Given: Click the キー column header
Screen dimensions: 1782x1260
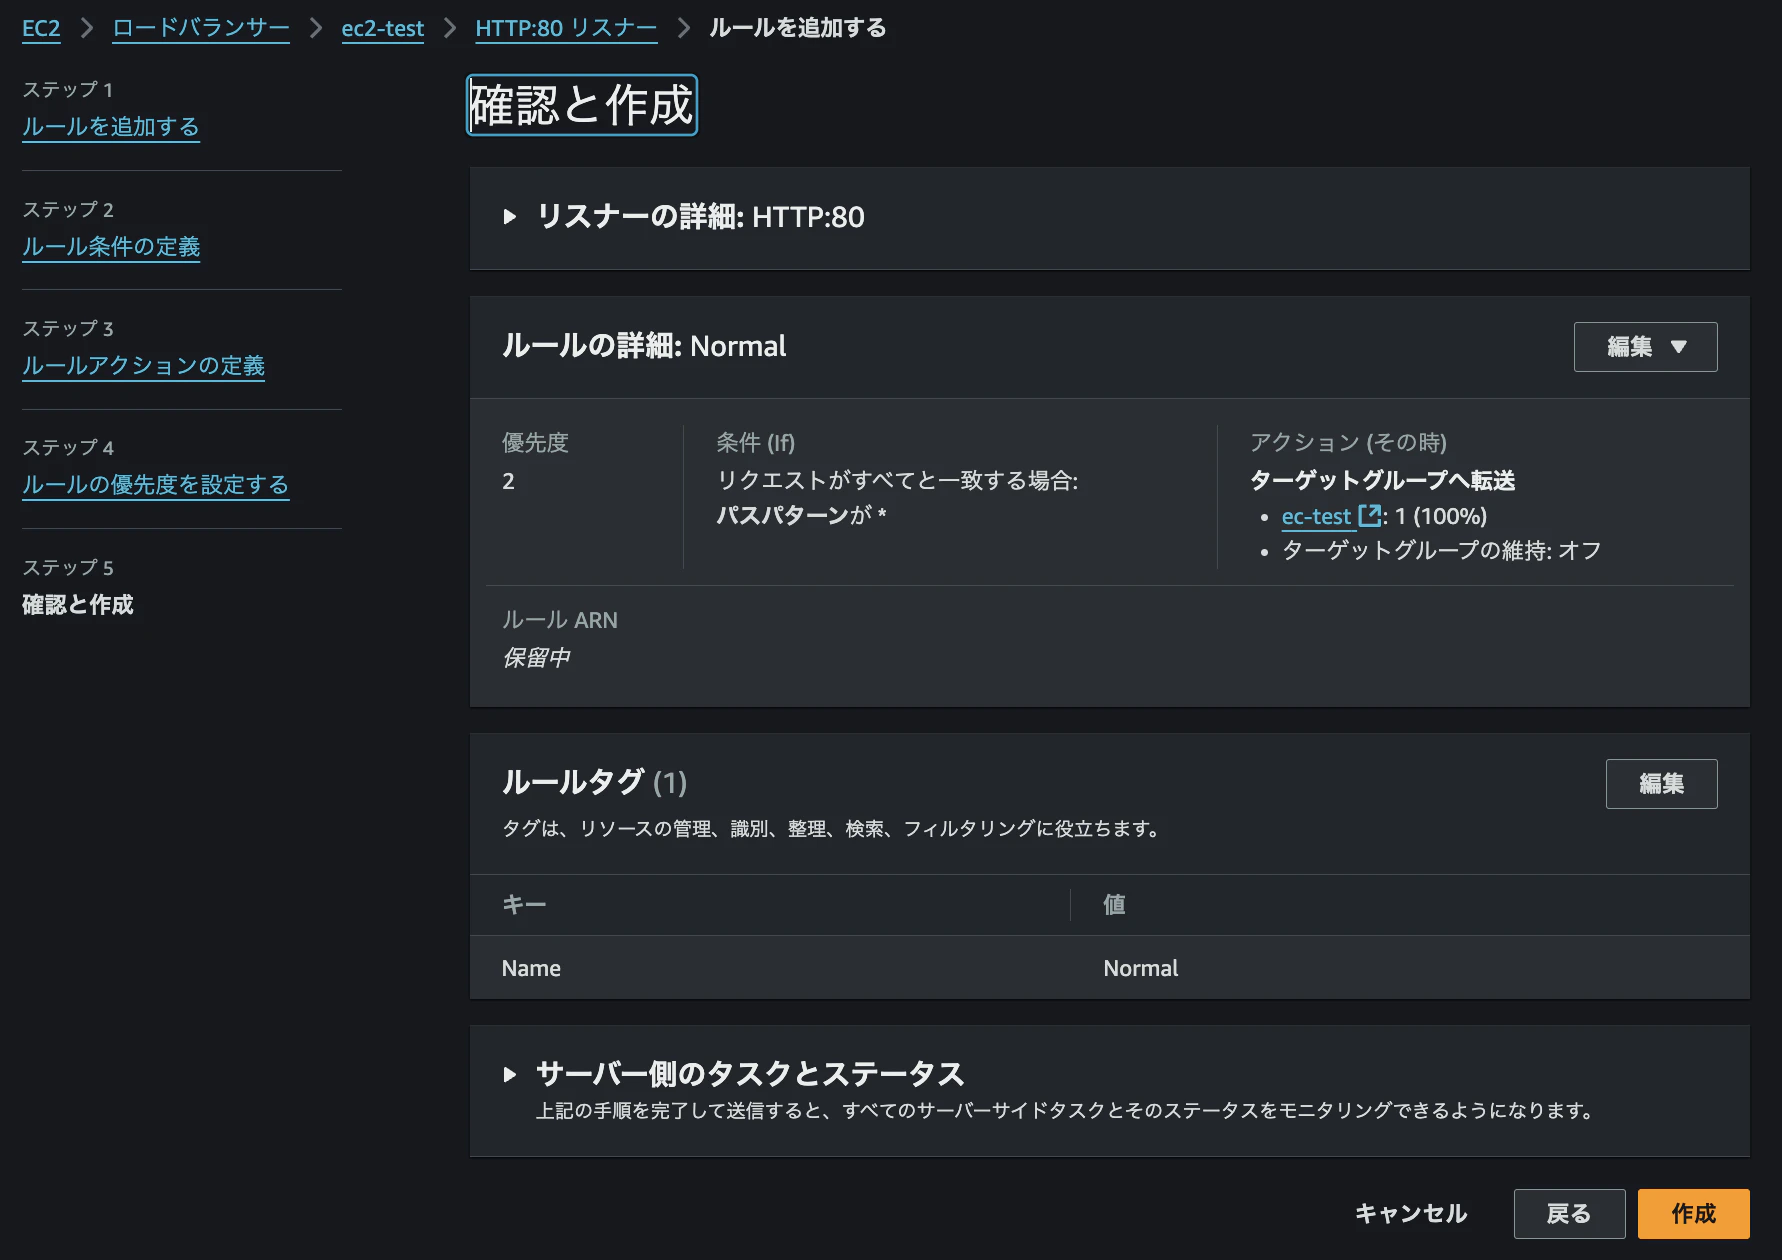Looking at the screenshot, I should pyautogui.click(x=524, y=905).
